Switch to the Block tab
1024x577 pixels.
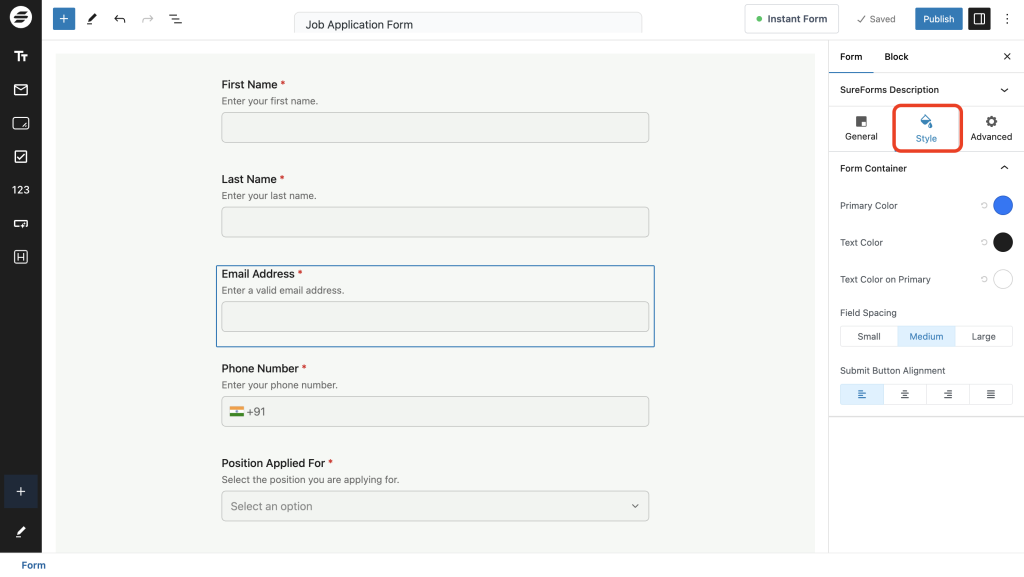pyautogui.click(x=896, y=57)
